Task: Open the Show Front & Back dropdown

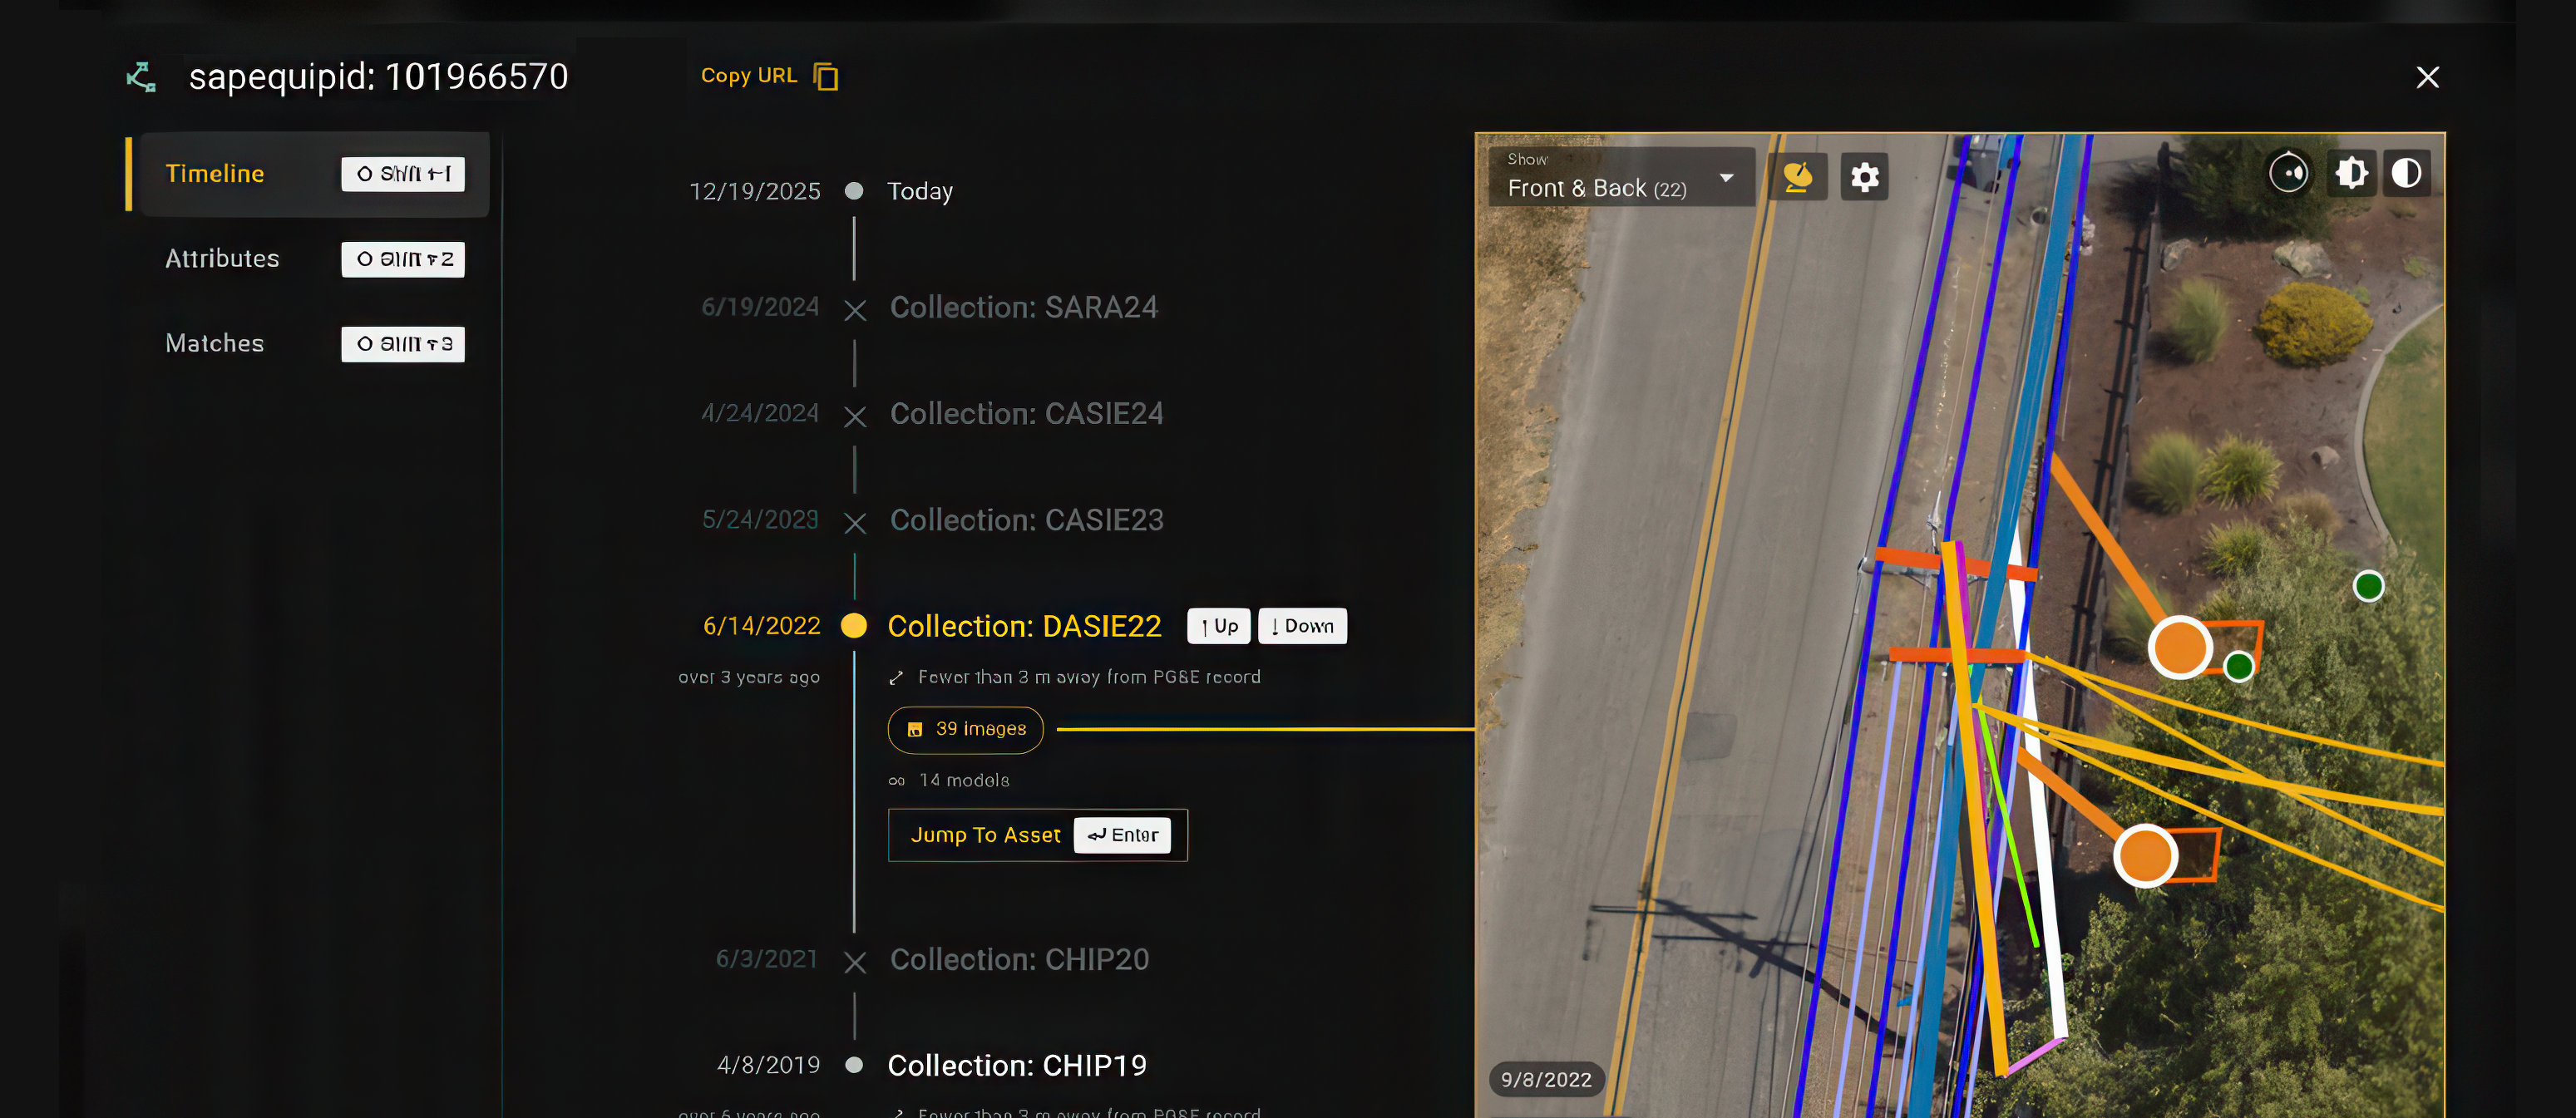Action: click(x=1620, y=177)
